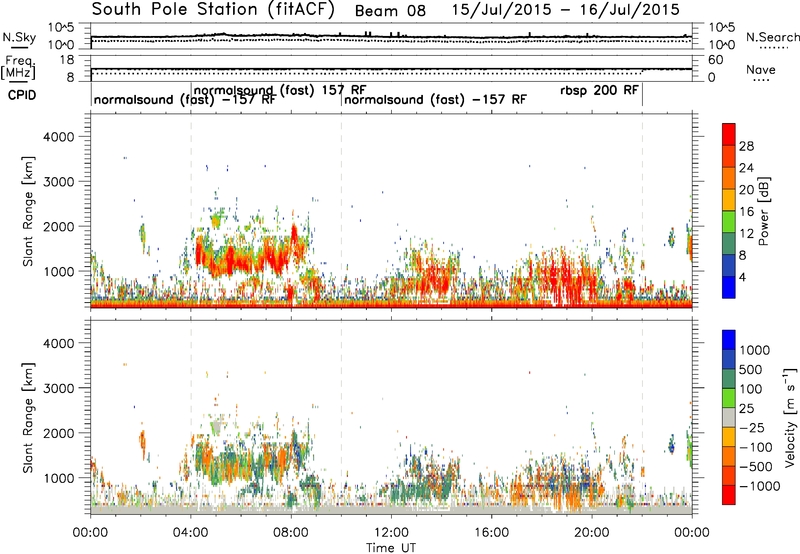Click the "20:00" time axis label

[x=592, y=533]
